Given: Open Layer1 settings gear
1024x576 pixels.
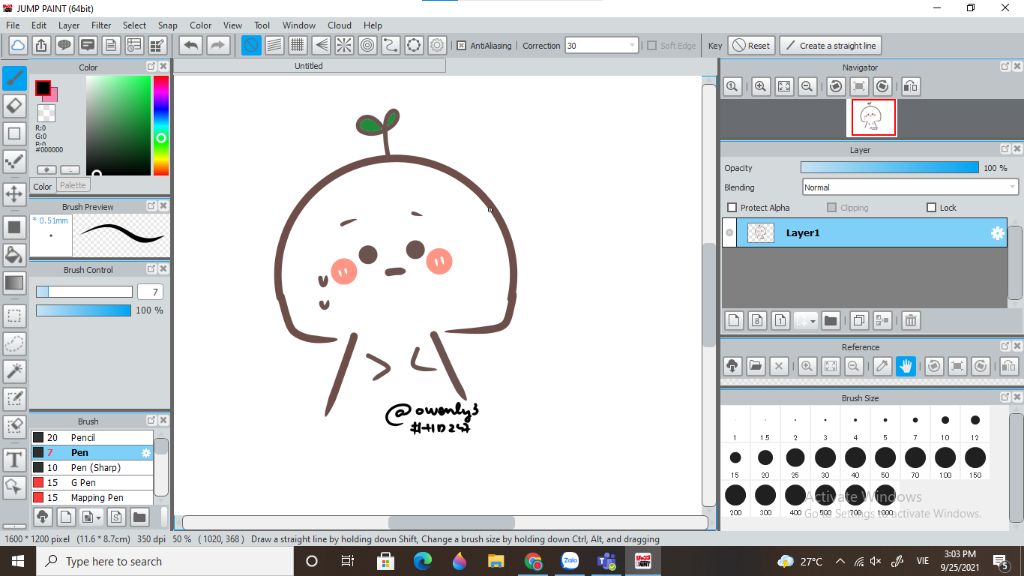Looking at the screenshot, I should pos(997,233).
